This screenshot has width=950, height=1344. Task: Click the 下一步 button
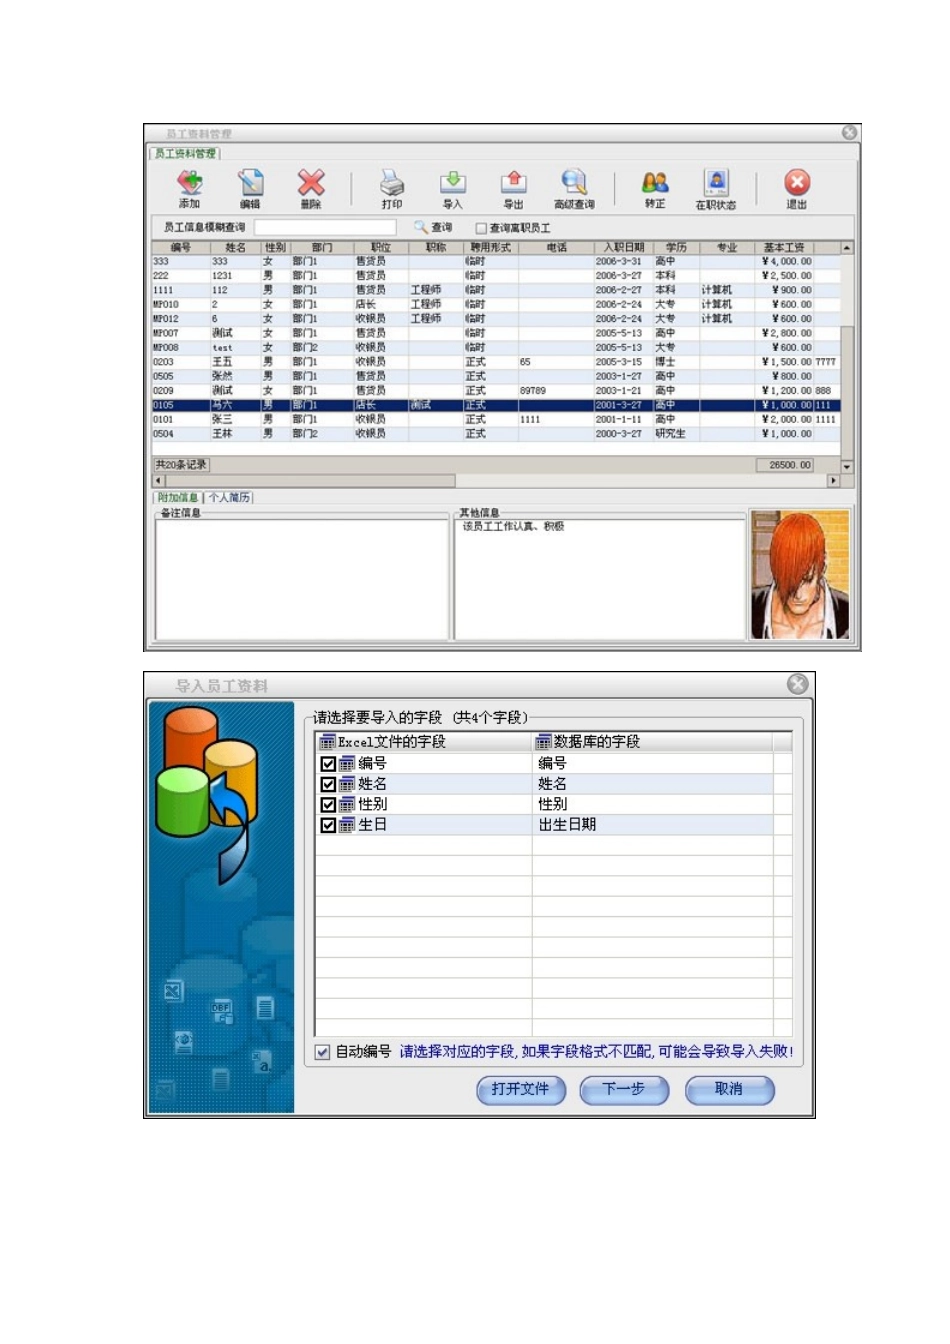[x=624, y=1089]
